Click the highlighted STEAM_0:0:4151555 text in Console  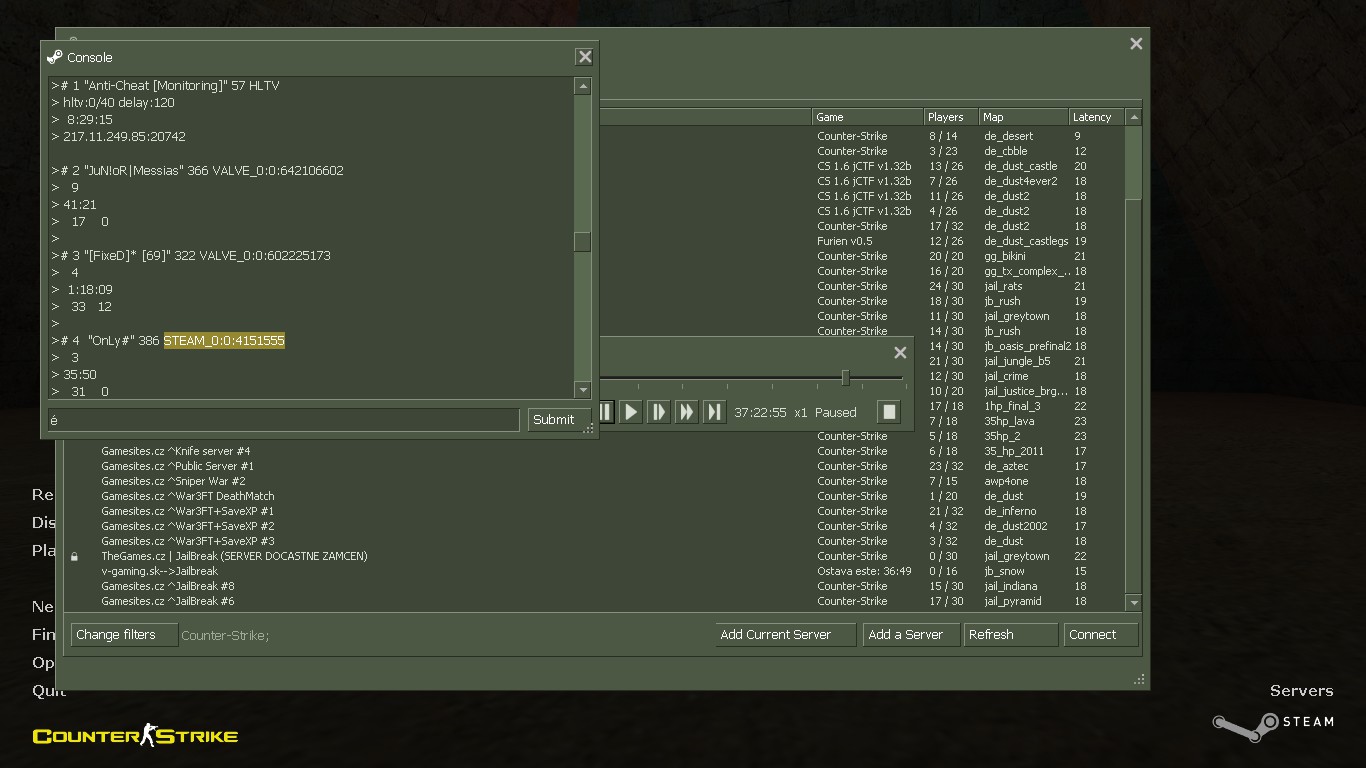224,341
